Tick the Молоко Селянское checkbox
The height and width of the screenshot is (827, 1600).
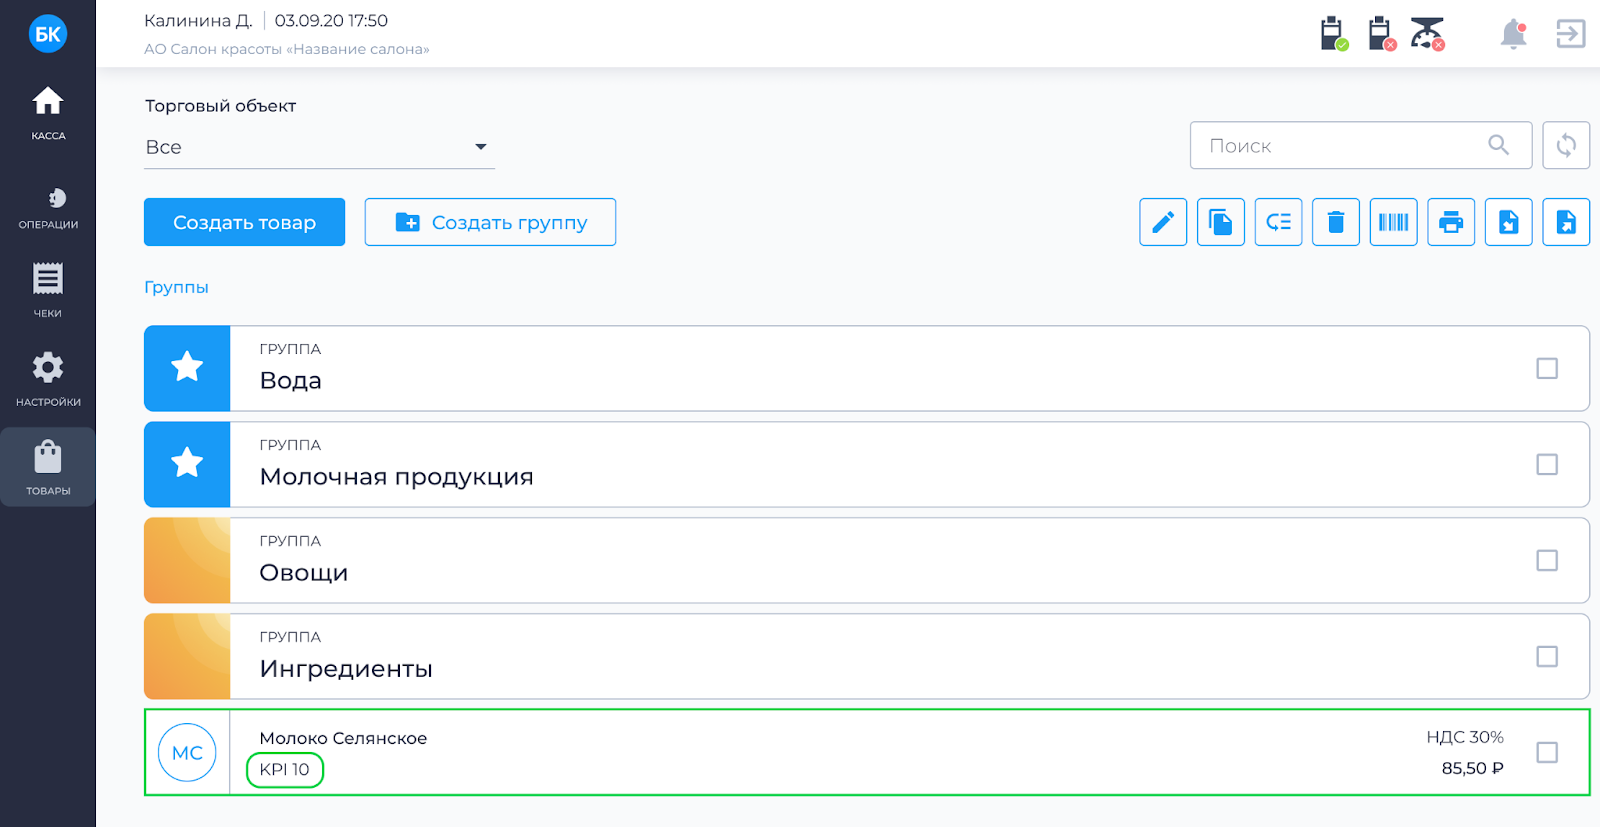[1547, 753]
